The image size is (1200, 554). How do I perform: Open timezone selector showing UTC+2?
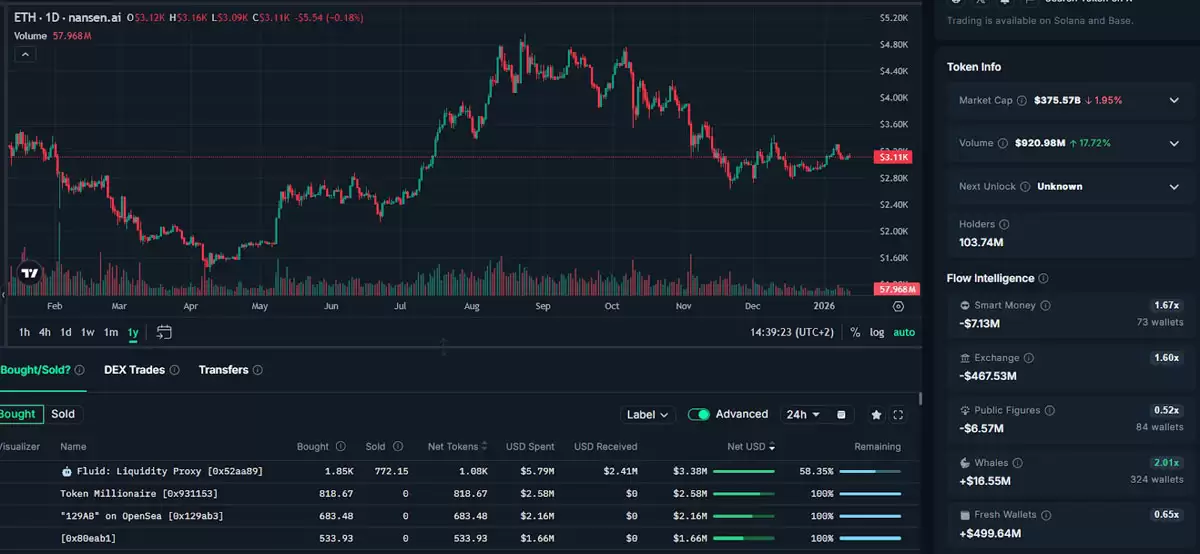[794, 332]
